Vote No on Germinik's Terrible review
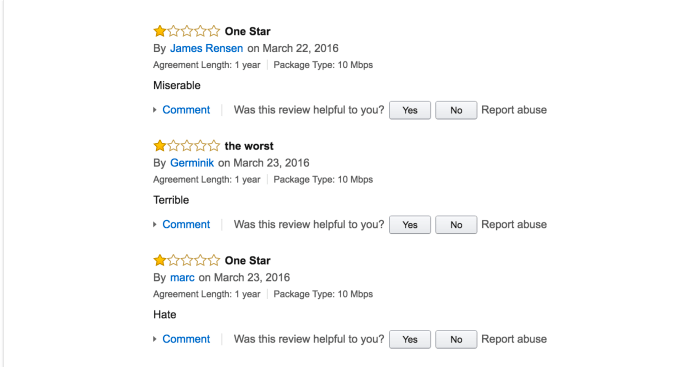The image size is (685, 367). pyautogui.click(x=456, y=225)
